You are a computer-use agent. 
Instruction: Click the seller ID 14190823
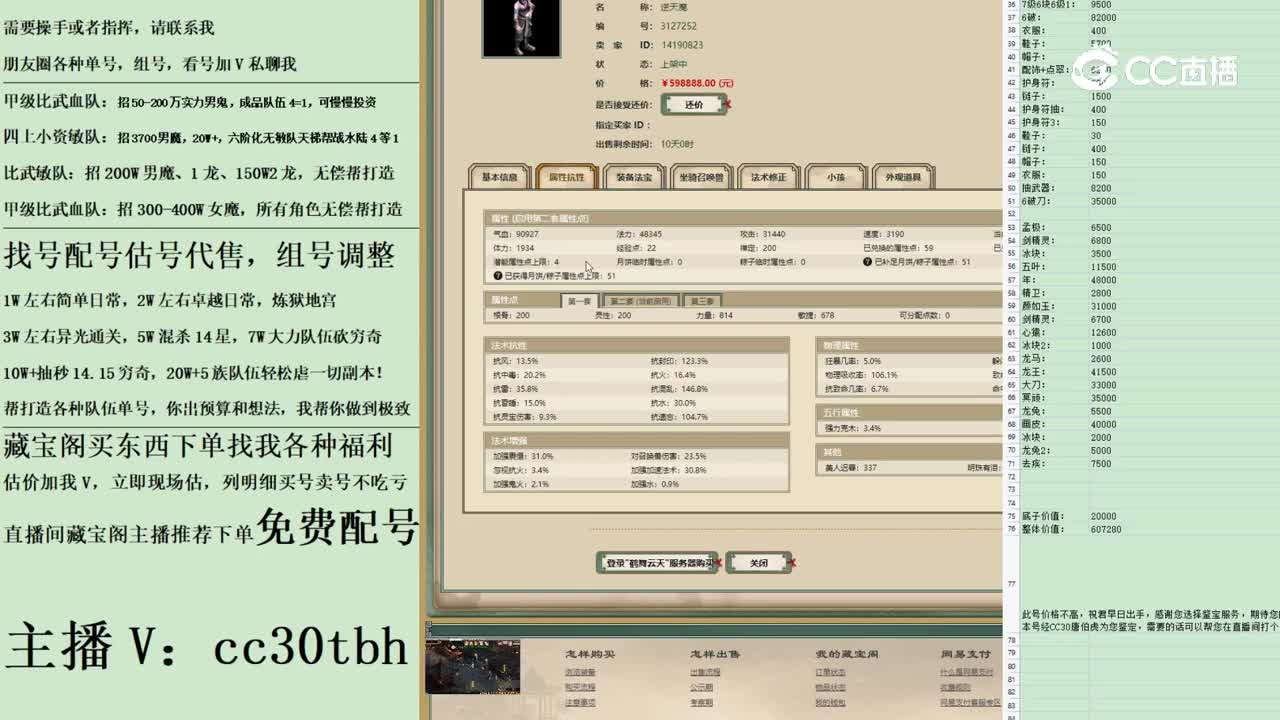682,45
